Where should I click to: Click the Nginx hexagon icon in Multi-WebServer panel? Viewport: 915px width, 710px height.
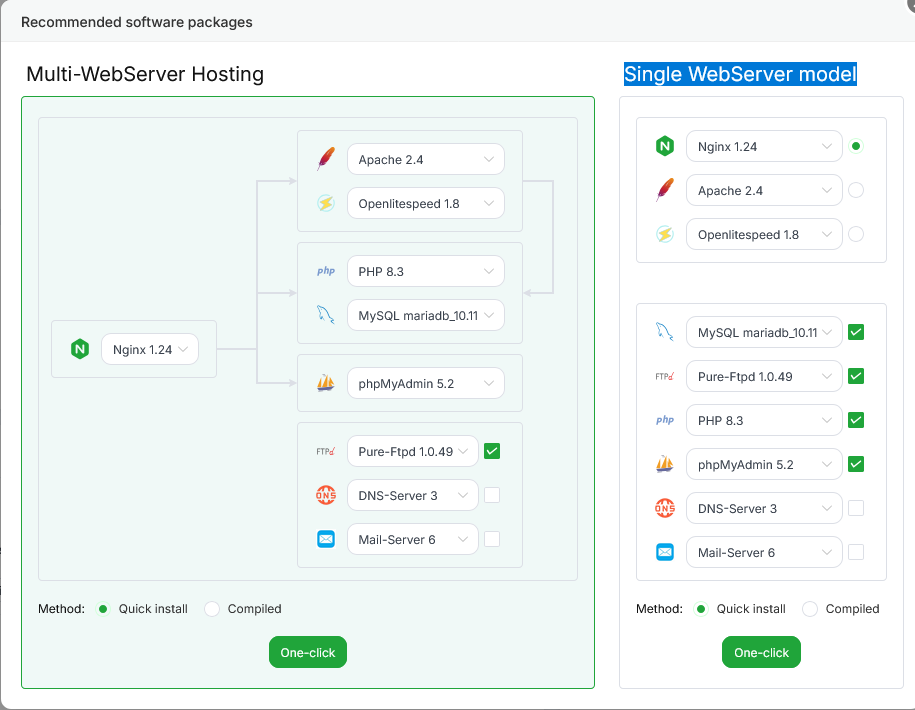coord(79,350)
